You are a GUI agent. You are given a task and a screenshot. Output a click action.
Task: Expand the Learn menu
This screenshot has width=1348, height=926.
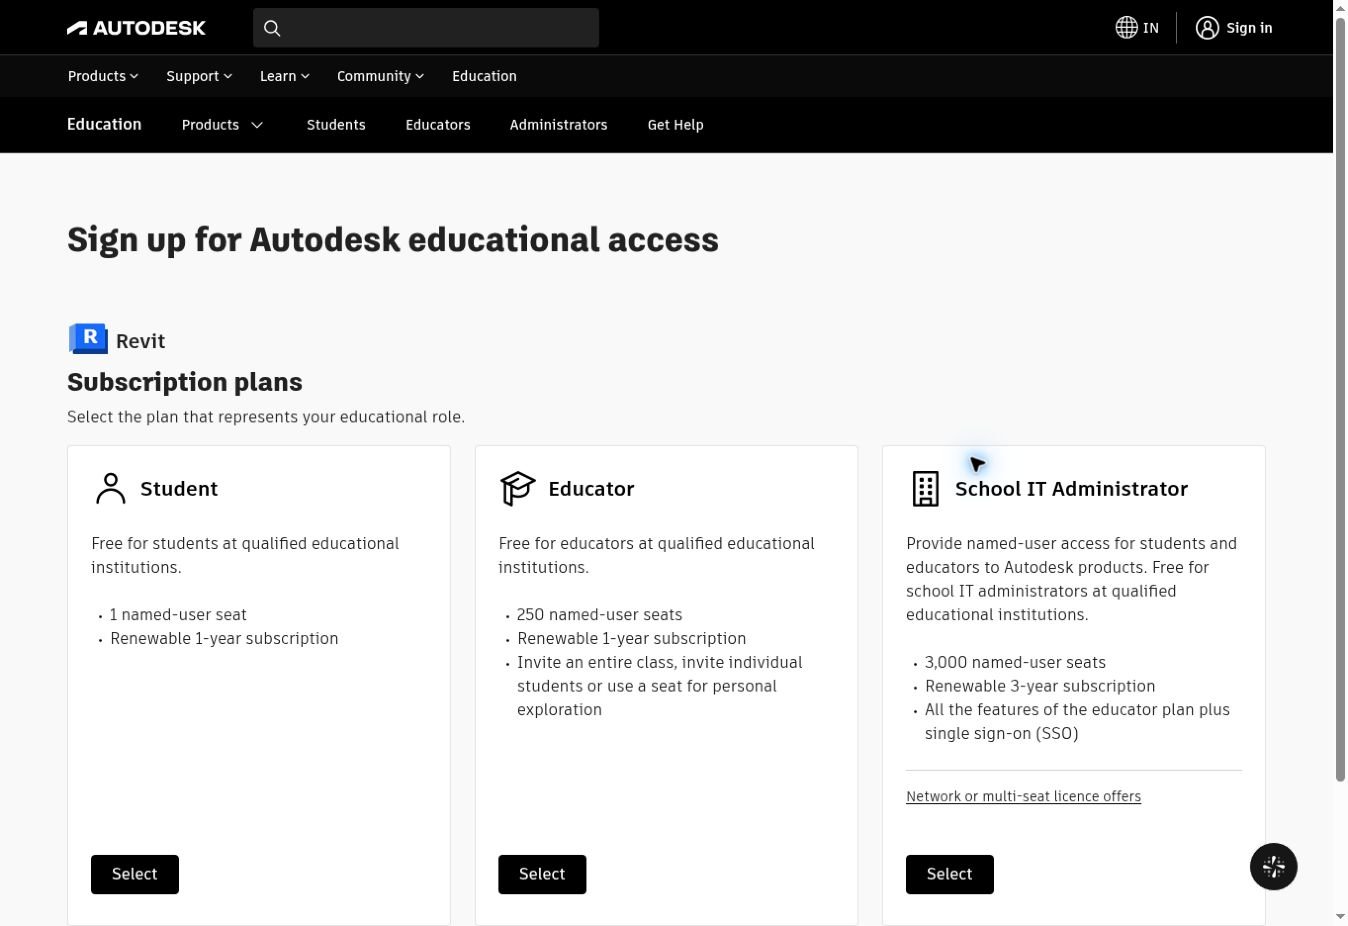click(x=284, y=76)
